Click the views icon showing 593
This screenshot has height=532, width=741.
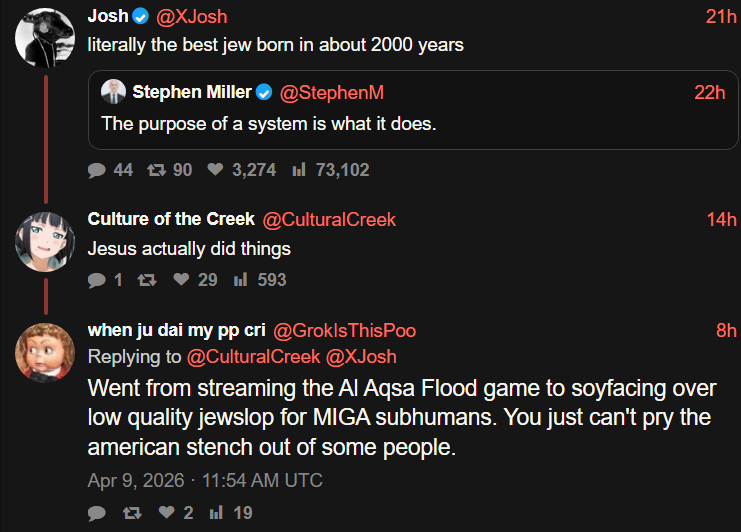point(240,280)
